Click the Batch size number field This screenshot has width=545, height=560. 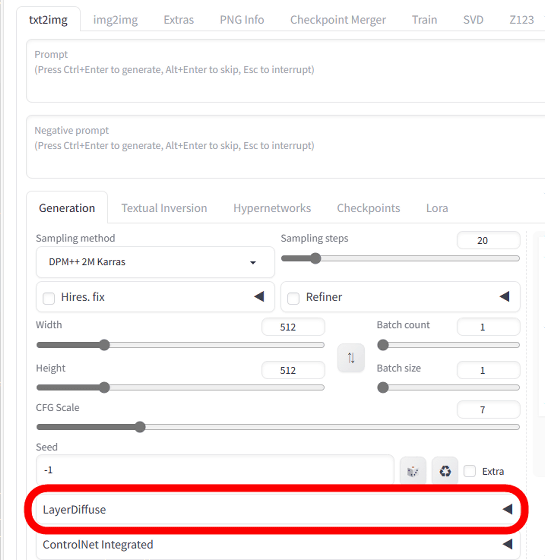[x=489, y=370]
